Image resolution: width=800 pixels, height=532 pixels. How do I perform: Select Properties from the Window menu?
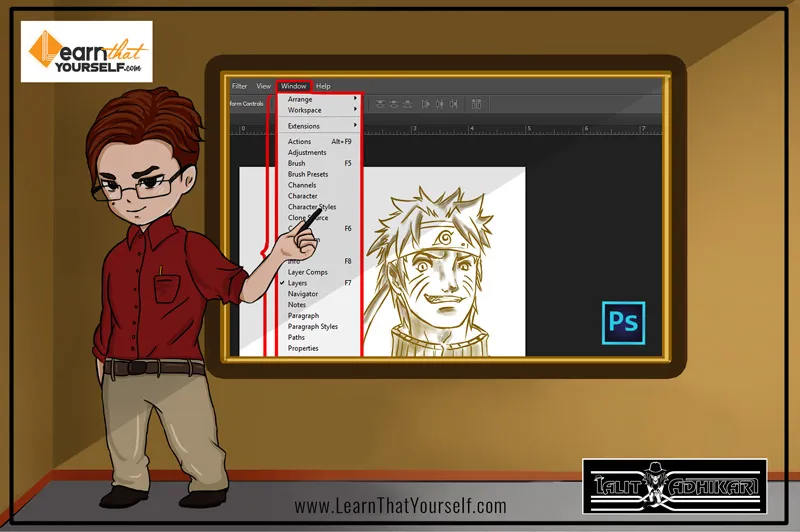pos(303,348)
